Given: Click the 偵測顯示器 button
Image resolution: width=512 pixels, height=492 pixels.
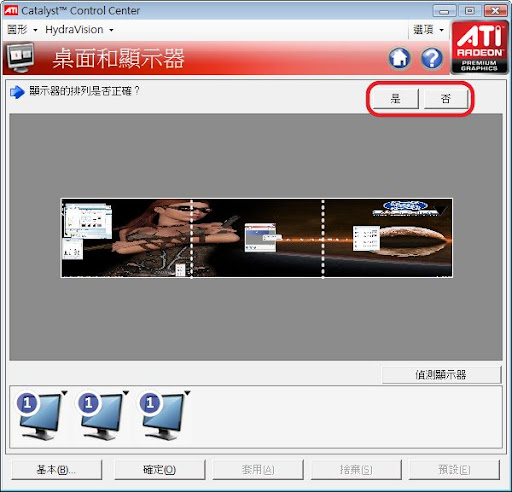Looking at the screenshot, I should 441,375.
